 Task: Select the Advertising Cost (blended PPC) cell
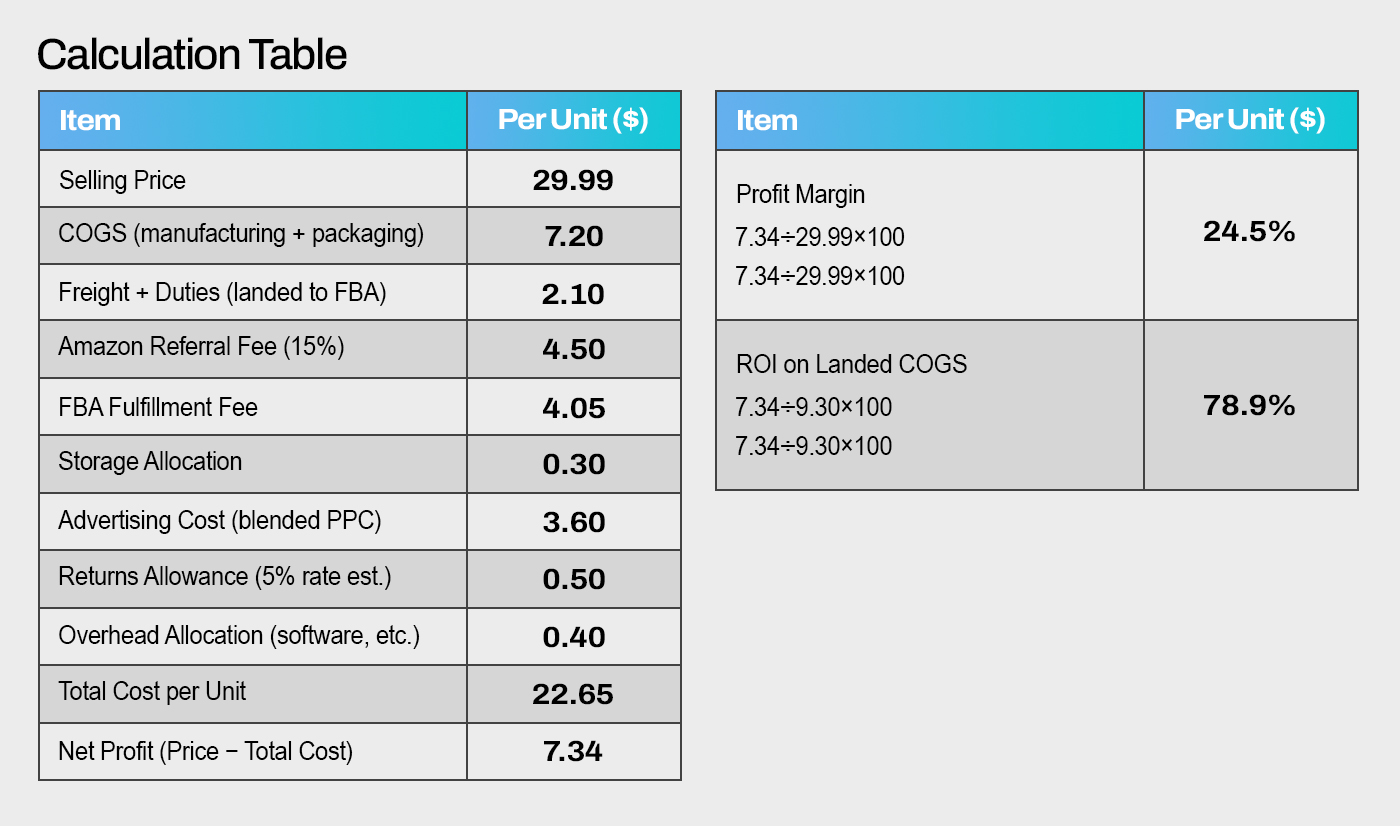[220, 520]
